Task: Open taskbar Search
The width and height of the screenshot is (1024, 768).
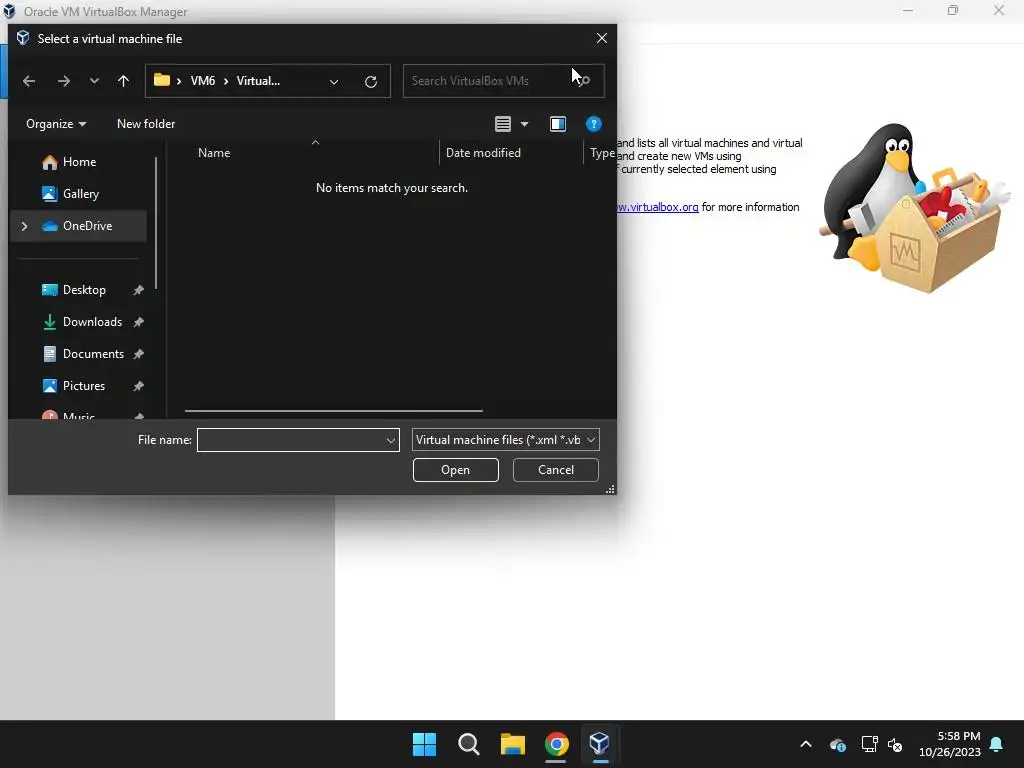Action: click(468, 744)
